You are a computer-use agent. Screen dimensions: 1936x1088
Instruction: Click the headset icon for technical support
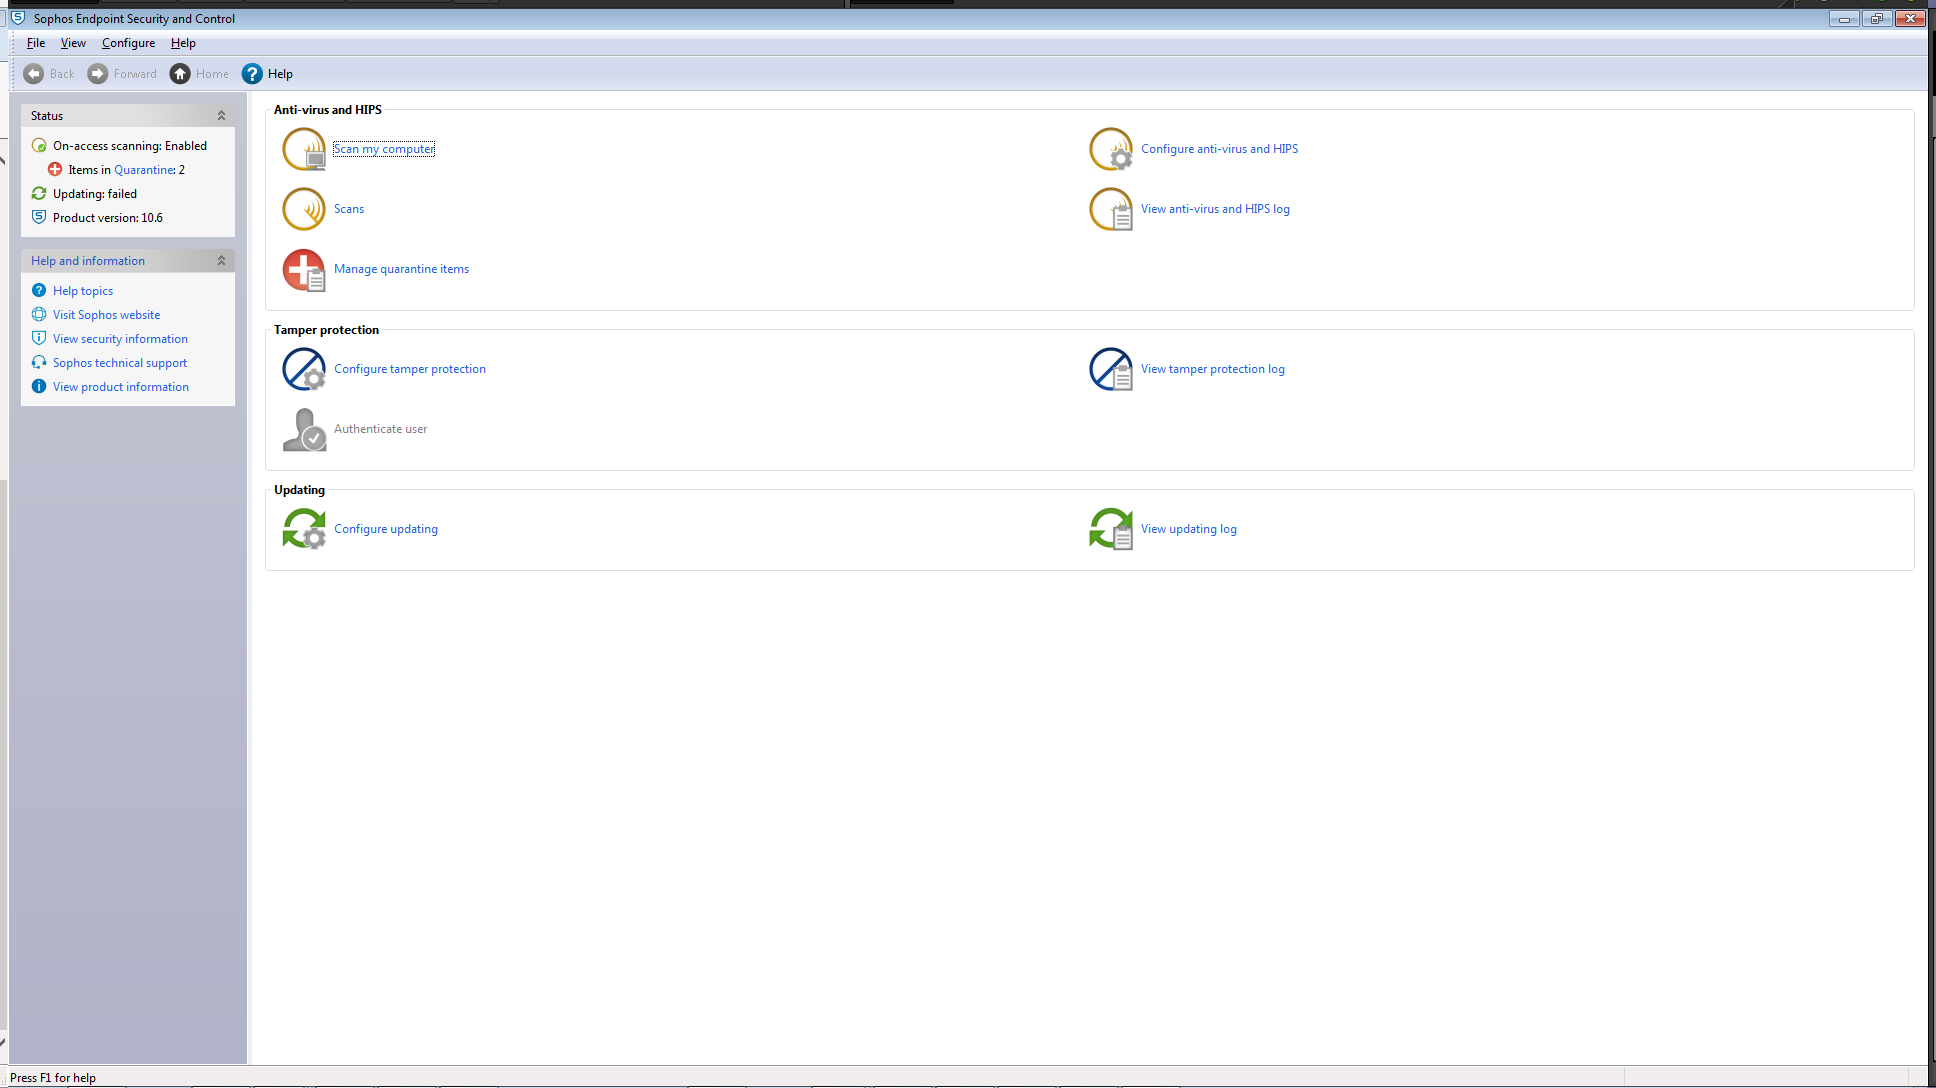tap(39, 363)
